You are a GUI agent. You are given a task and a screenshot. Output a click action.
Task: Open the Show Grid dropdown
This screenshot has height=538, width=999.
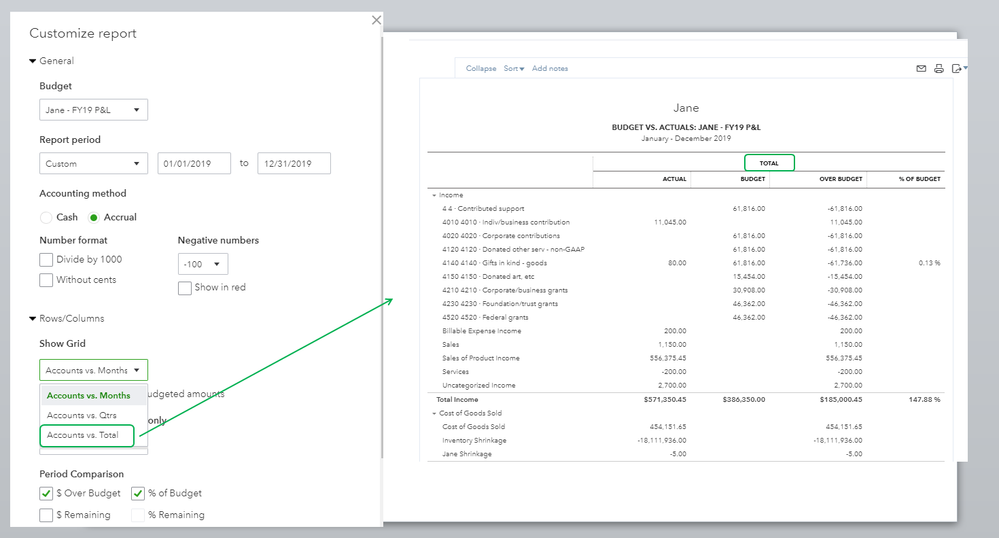pos(94,370)
